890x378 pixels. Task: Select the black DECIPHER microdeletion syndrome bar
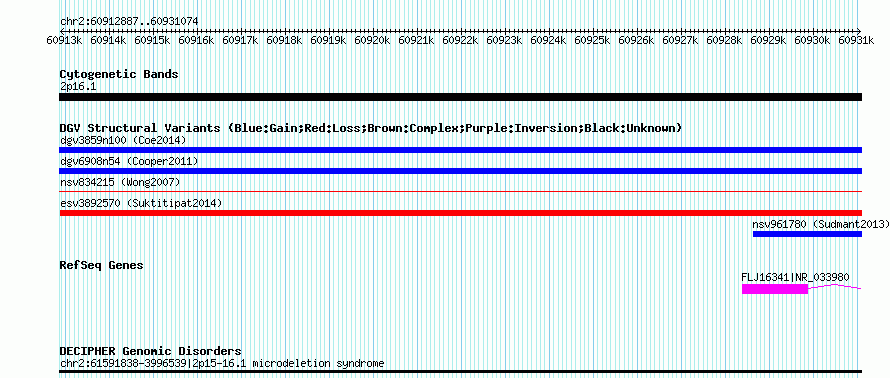[x=460, y=372]
